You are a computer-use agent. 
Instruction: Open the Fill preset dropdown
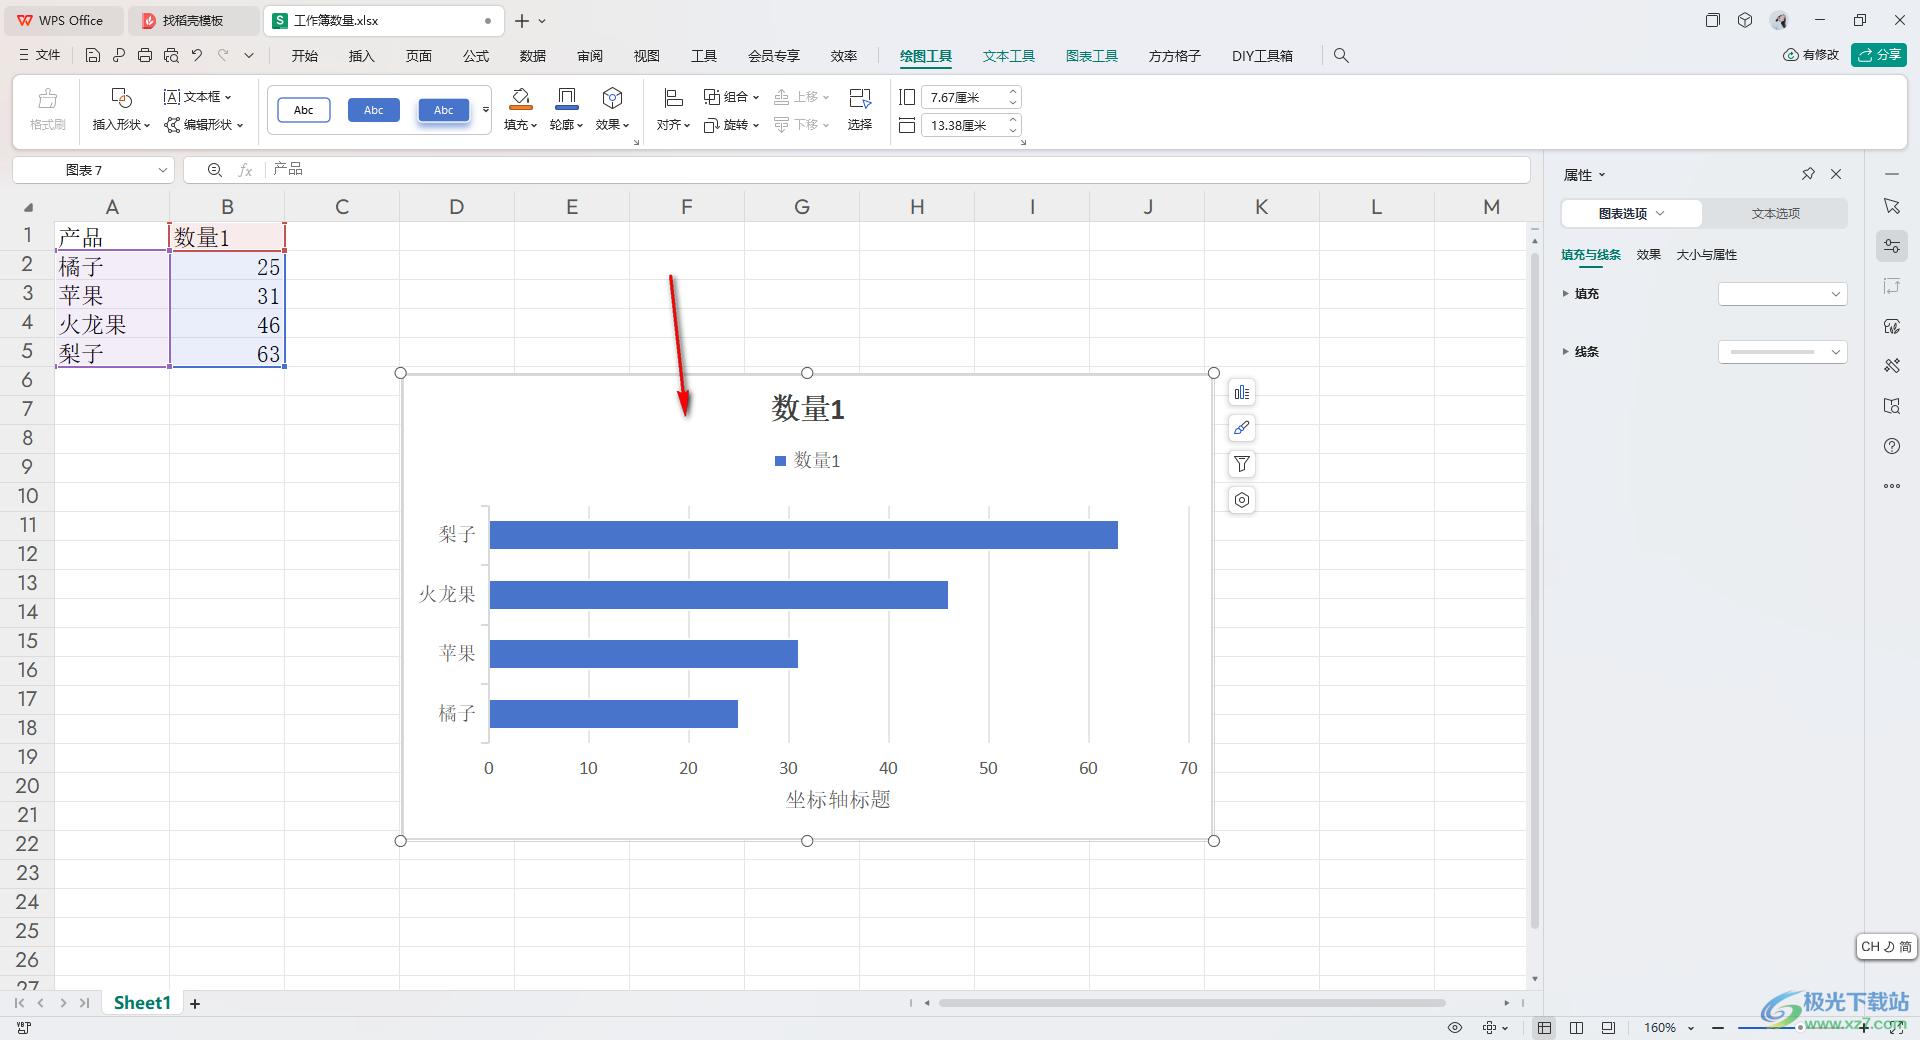(1782, 294)
